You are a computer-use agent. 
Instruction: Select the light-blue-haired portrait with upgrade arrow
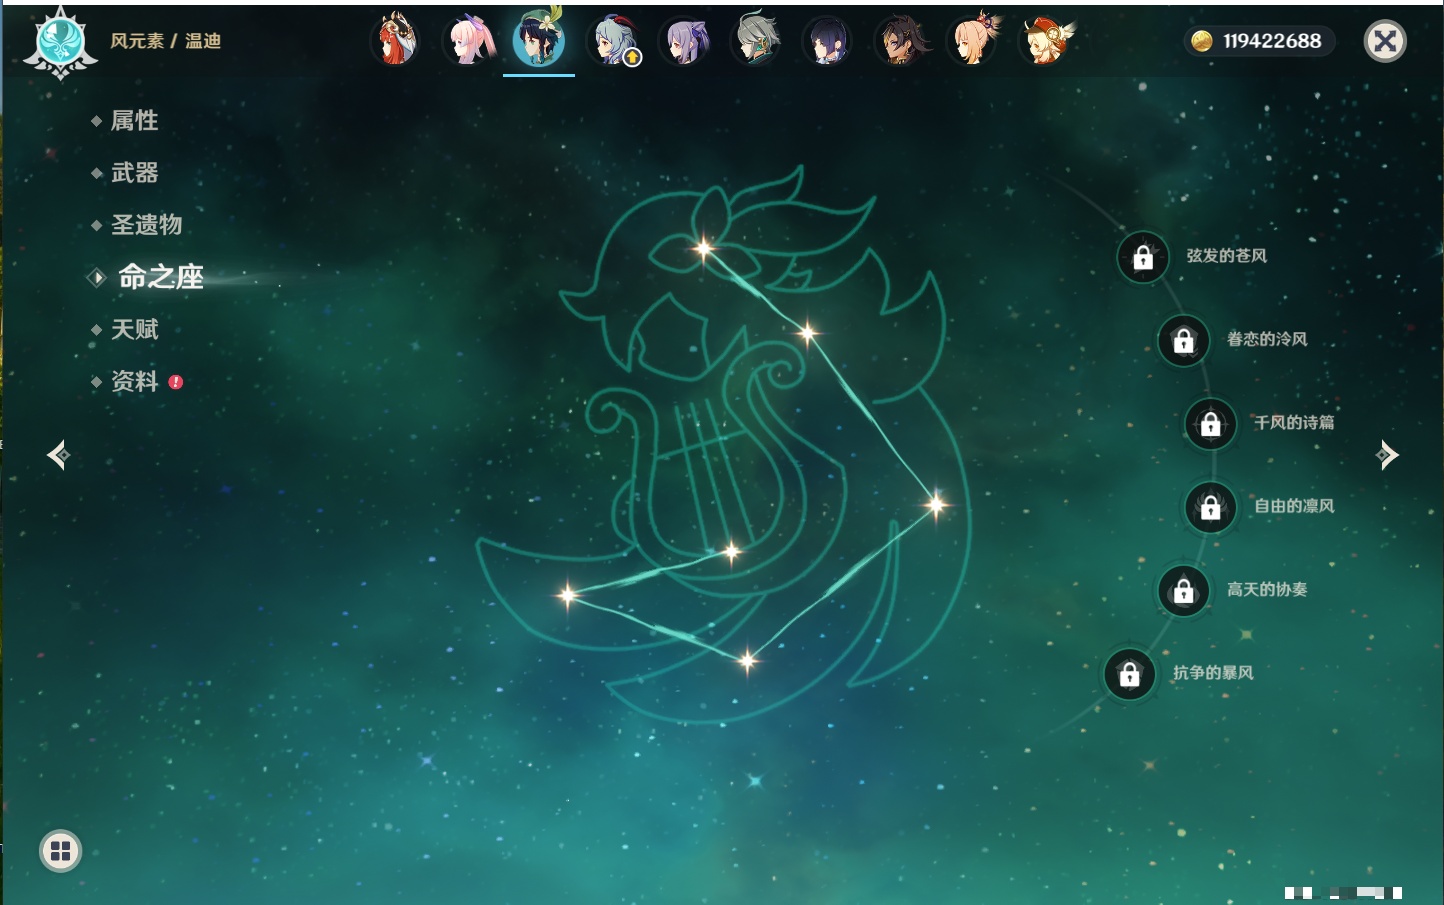point(613,40)
